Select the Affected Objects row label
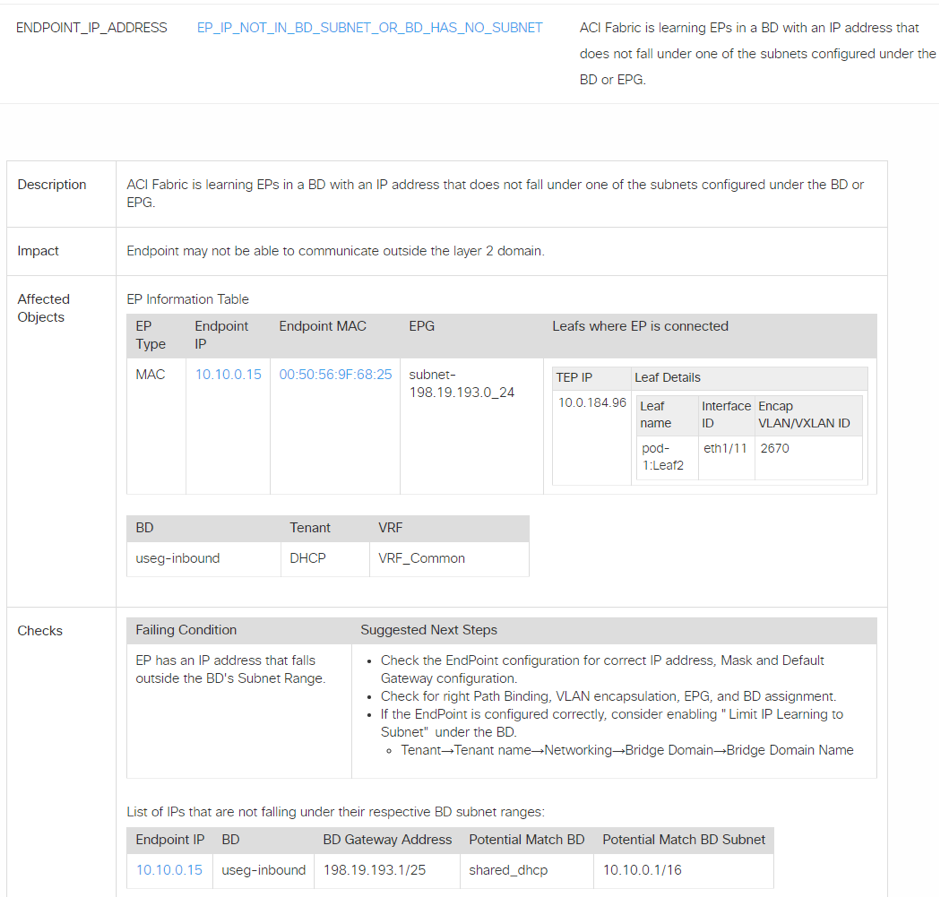 pos(43,308)
